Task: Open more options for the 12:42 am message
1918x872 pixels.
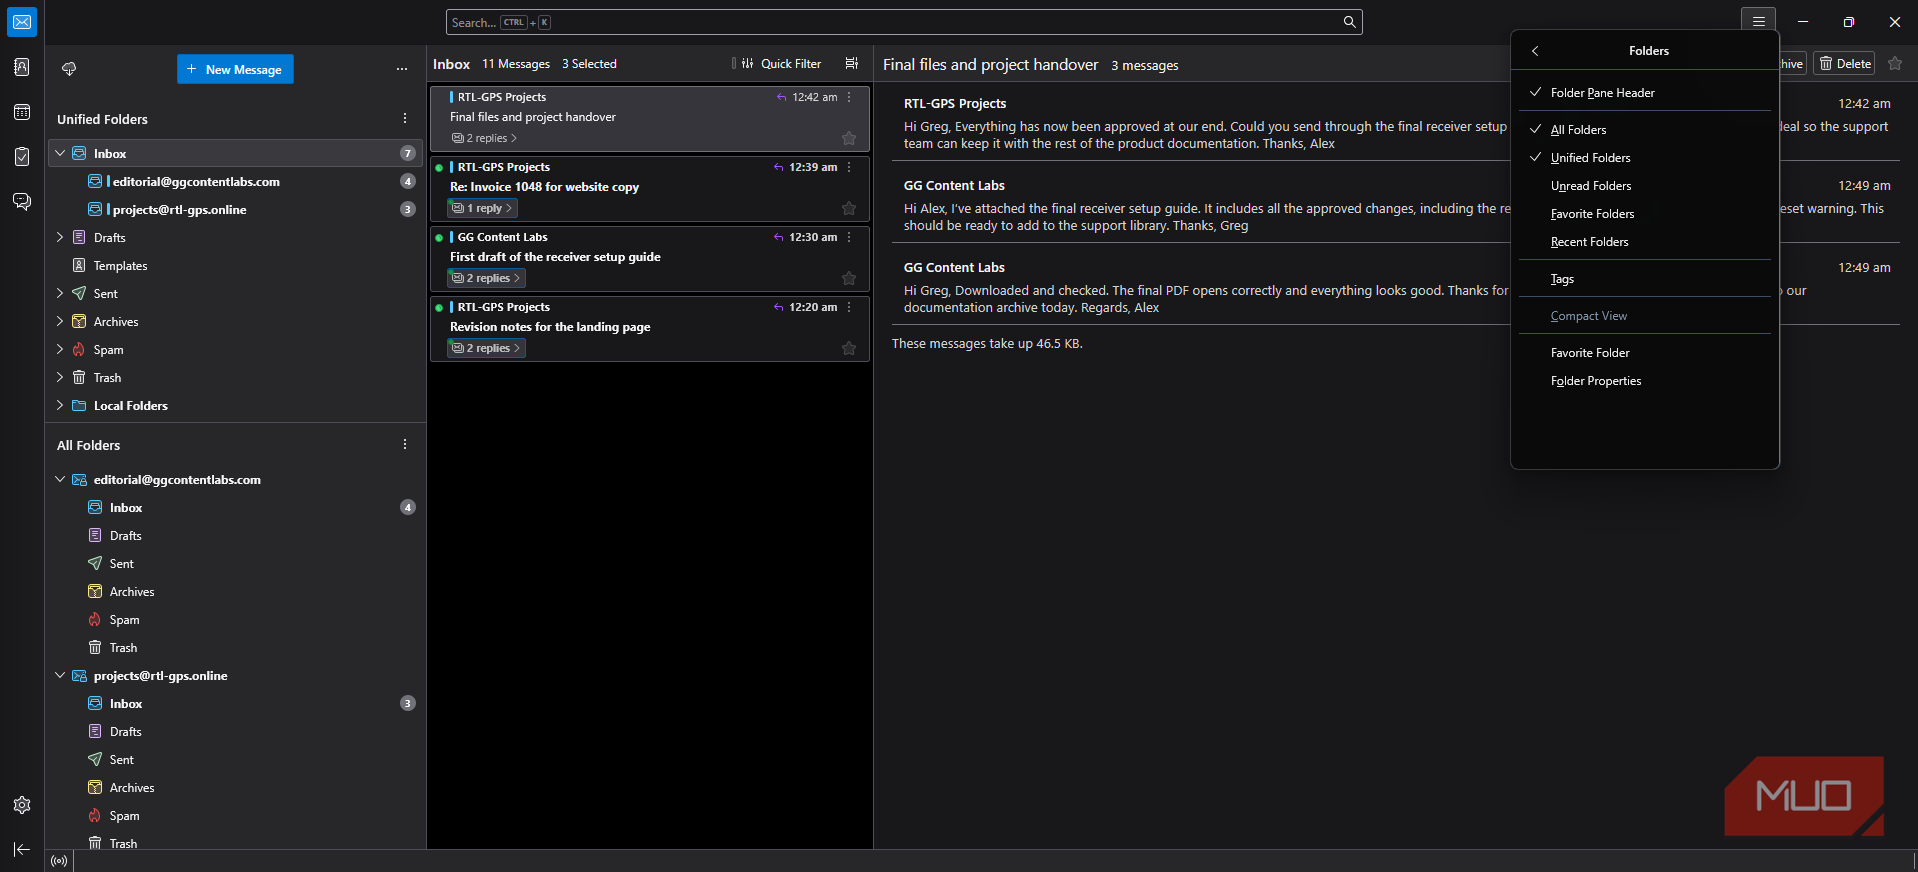Action: tap(849, 97)
